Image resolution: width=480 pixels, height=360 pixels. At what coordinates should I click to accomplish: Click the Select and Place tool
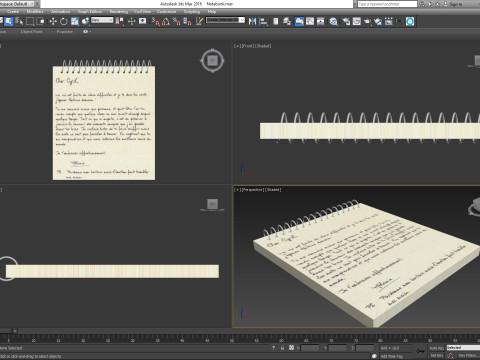click(x=86, y=22)
